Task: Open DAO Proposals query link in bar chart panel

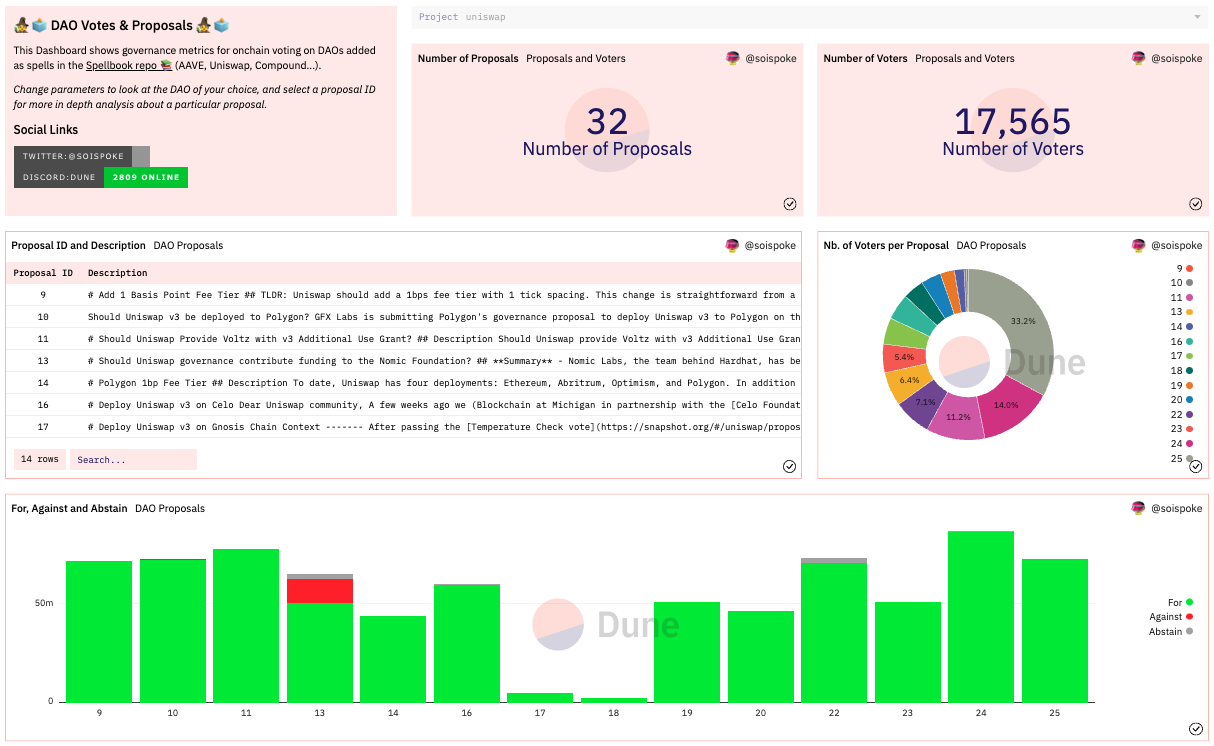Action: [x=170, y=508]
